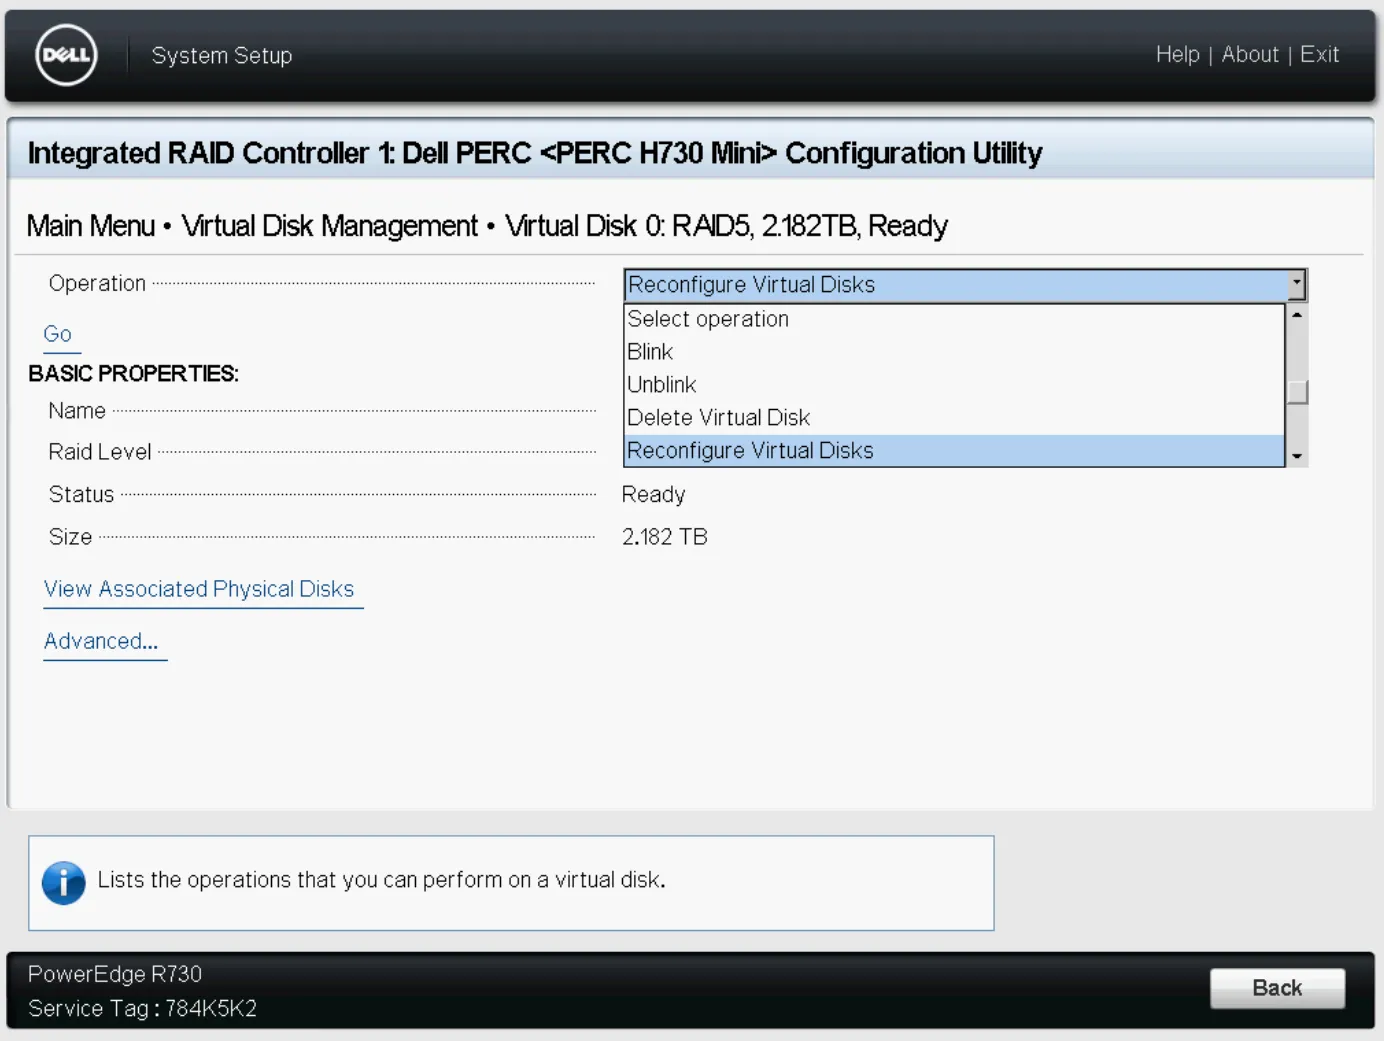
Task: Click Exit in the header
Action: tap(1319, 55)
